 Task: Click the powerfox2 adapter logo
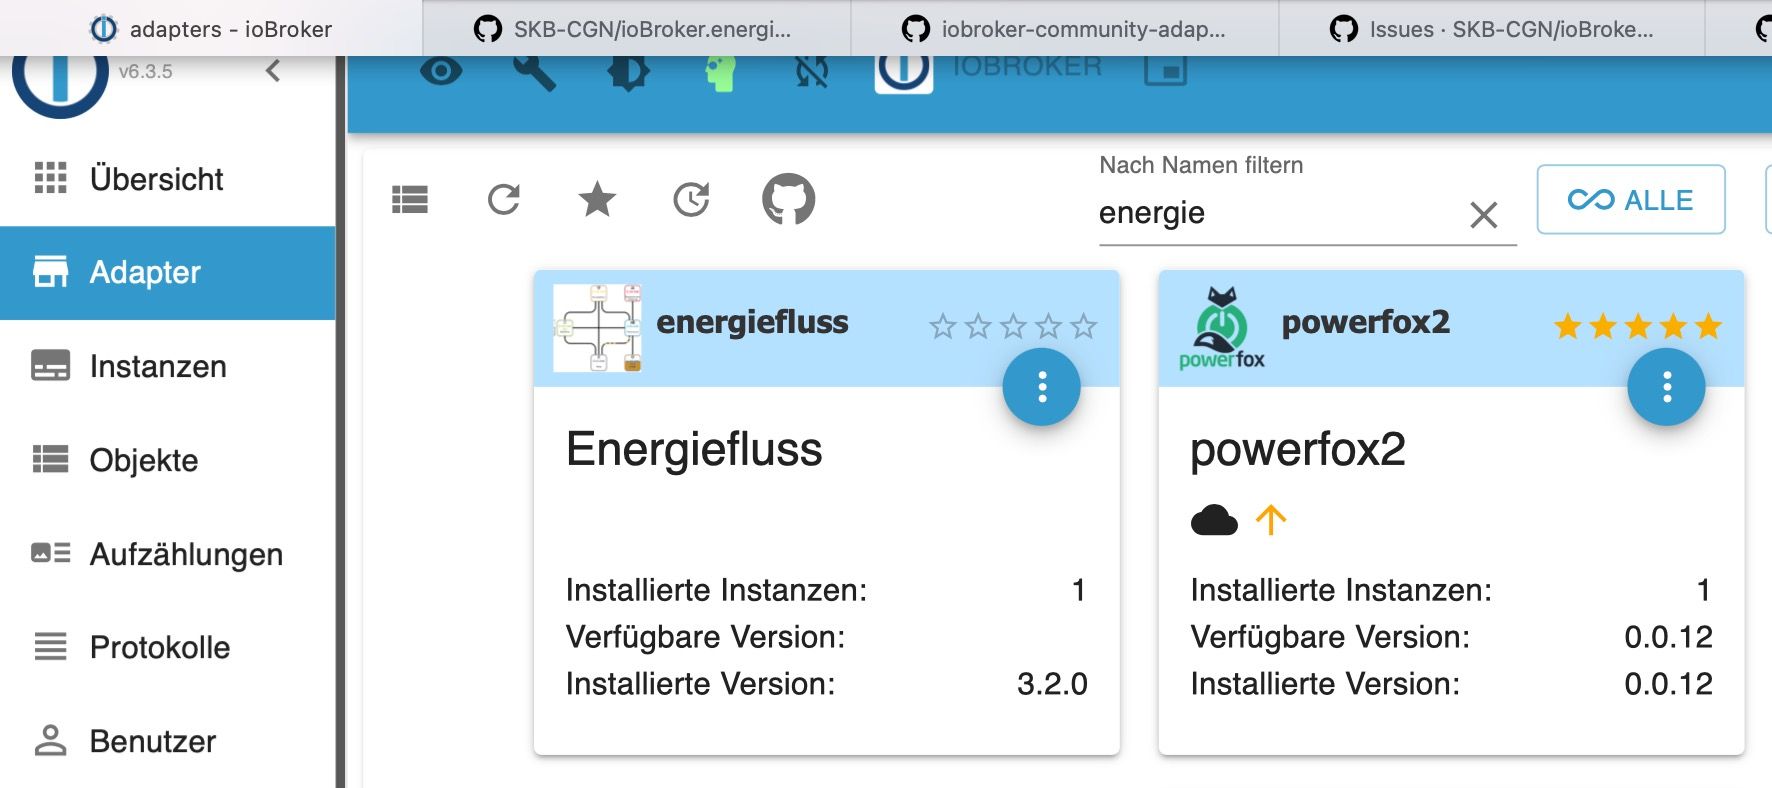point(1222,328)
